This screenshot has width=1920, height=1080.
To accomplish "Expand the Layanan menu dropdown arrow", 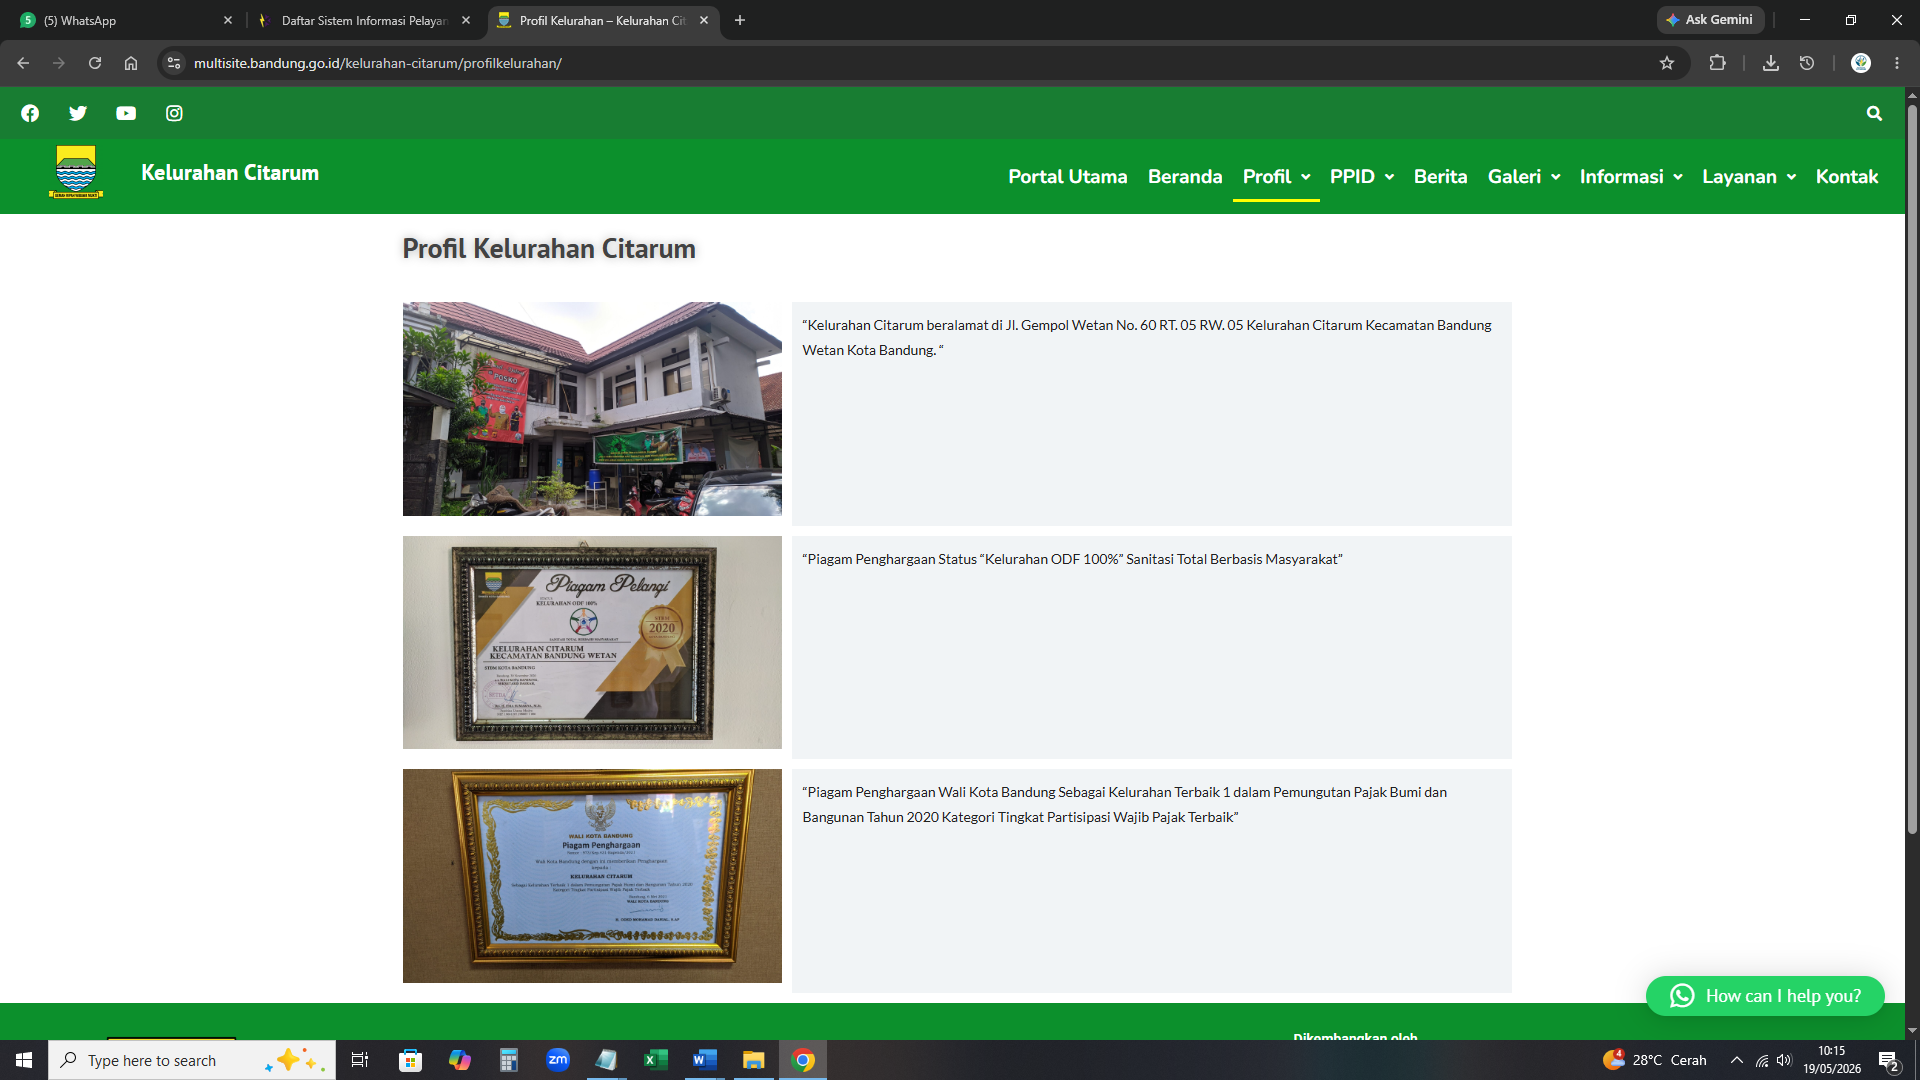I will 1791,177.
